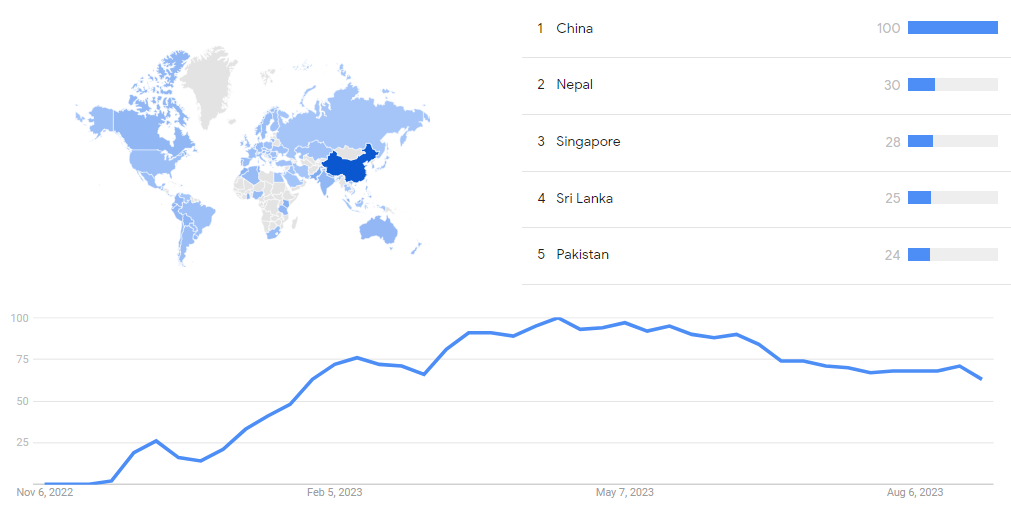Click gray Greenland on the map
The width and height of the screenshot is (1011, 514).
point(212,85)
